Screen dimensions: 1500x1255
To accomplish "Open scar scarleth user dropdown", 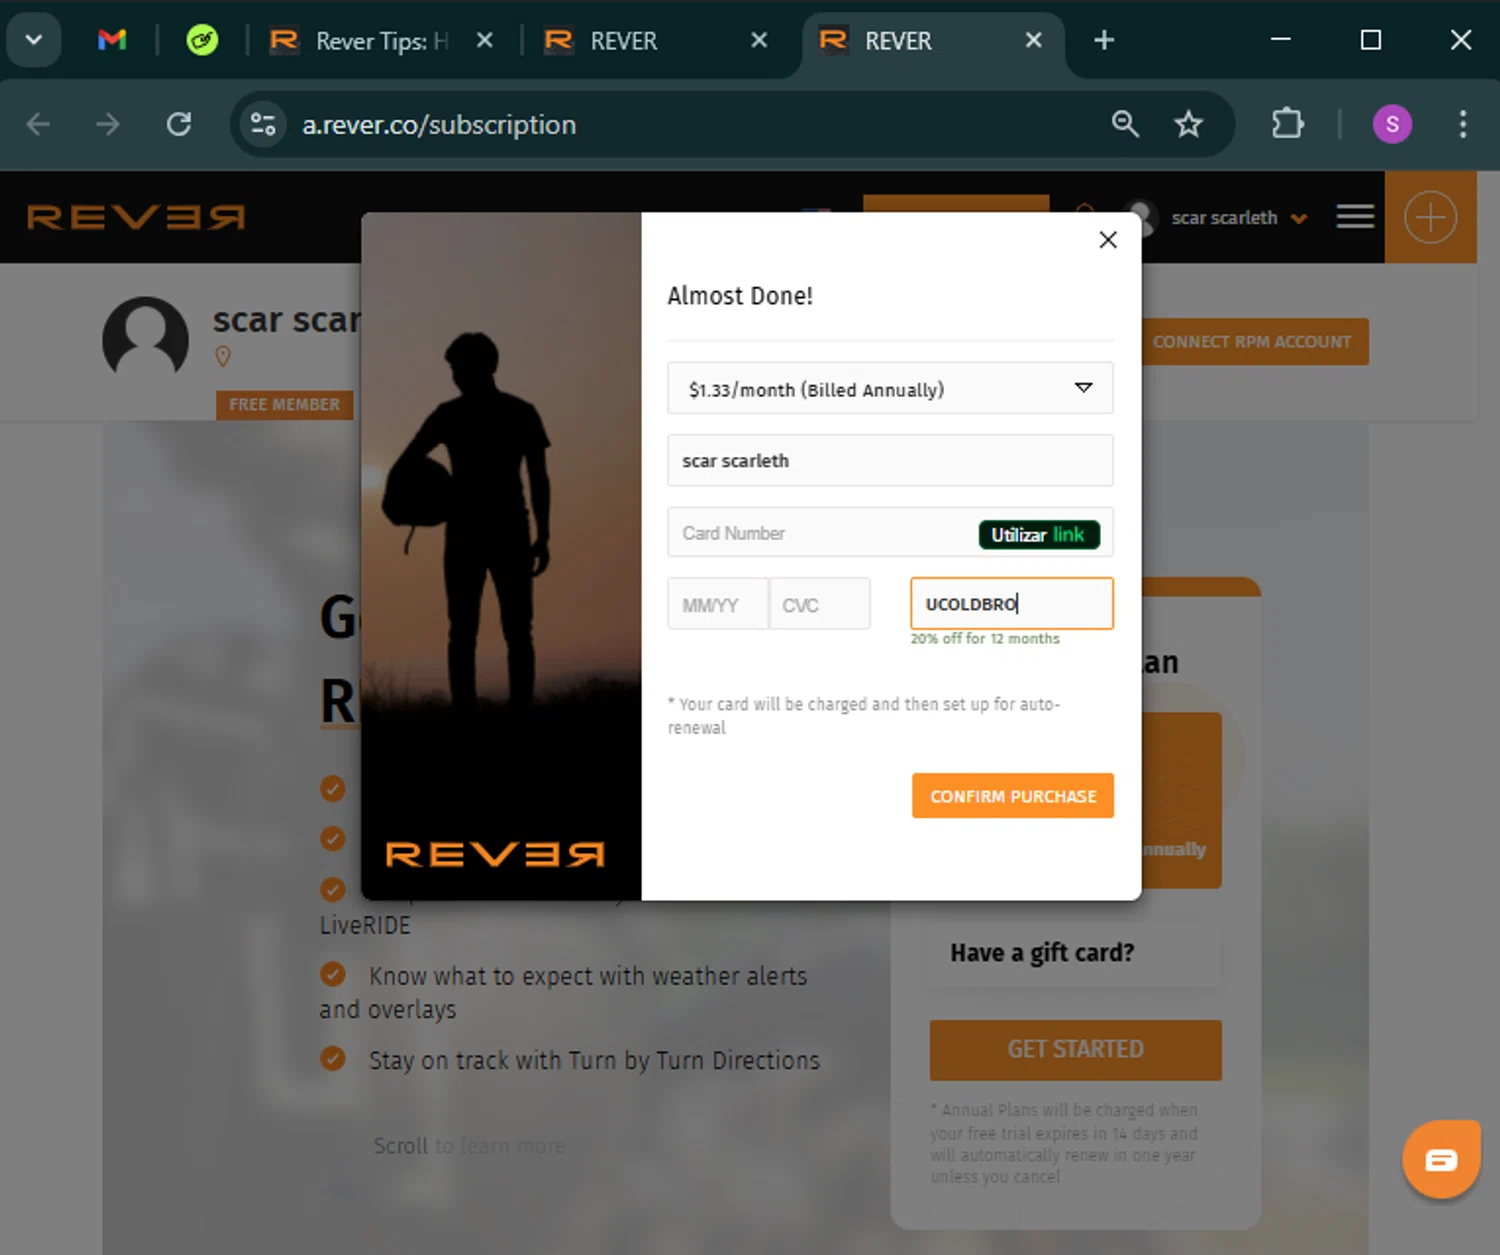I will [1239, 217].
